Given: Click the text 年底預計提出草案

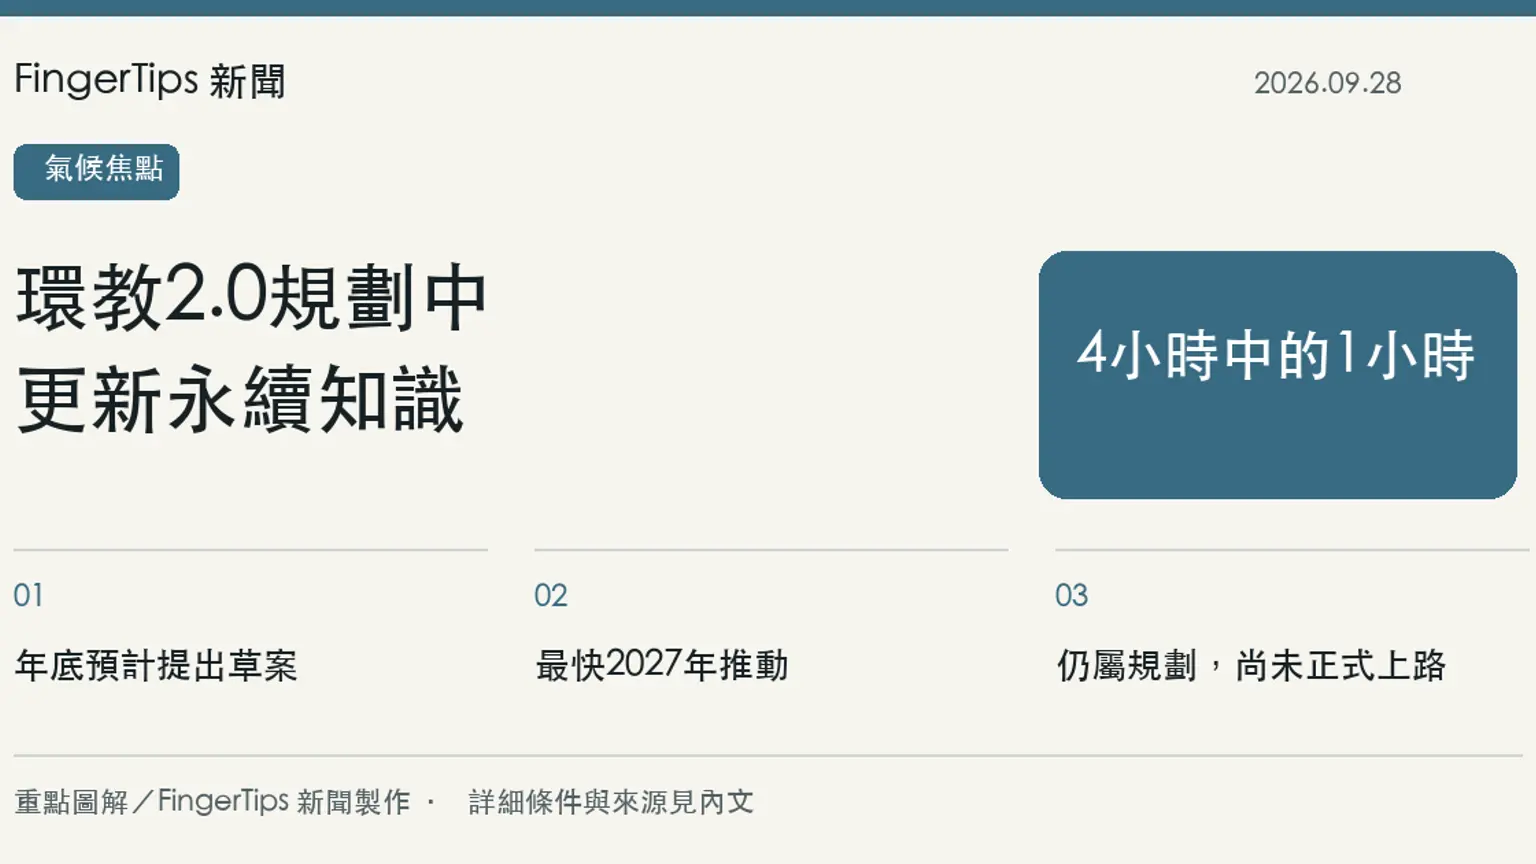Looking at the screenshot, I should click(156, 665).
